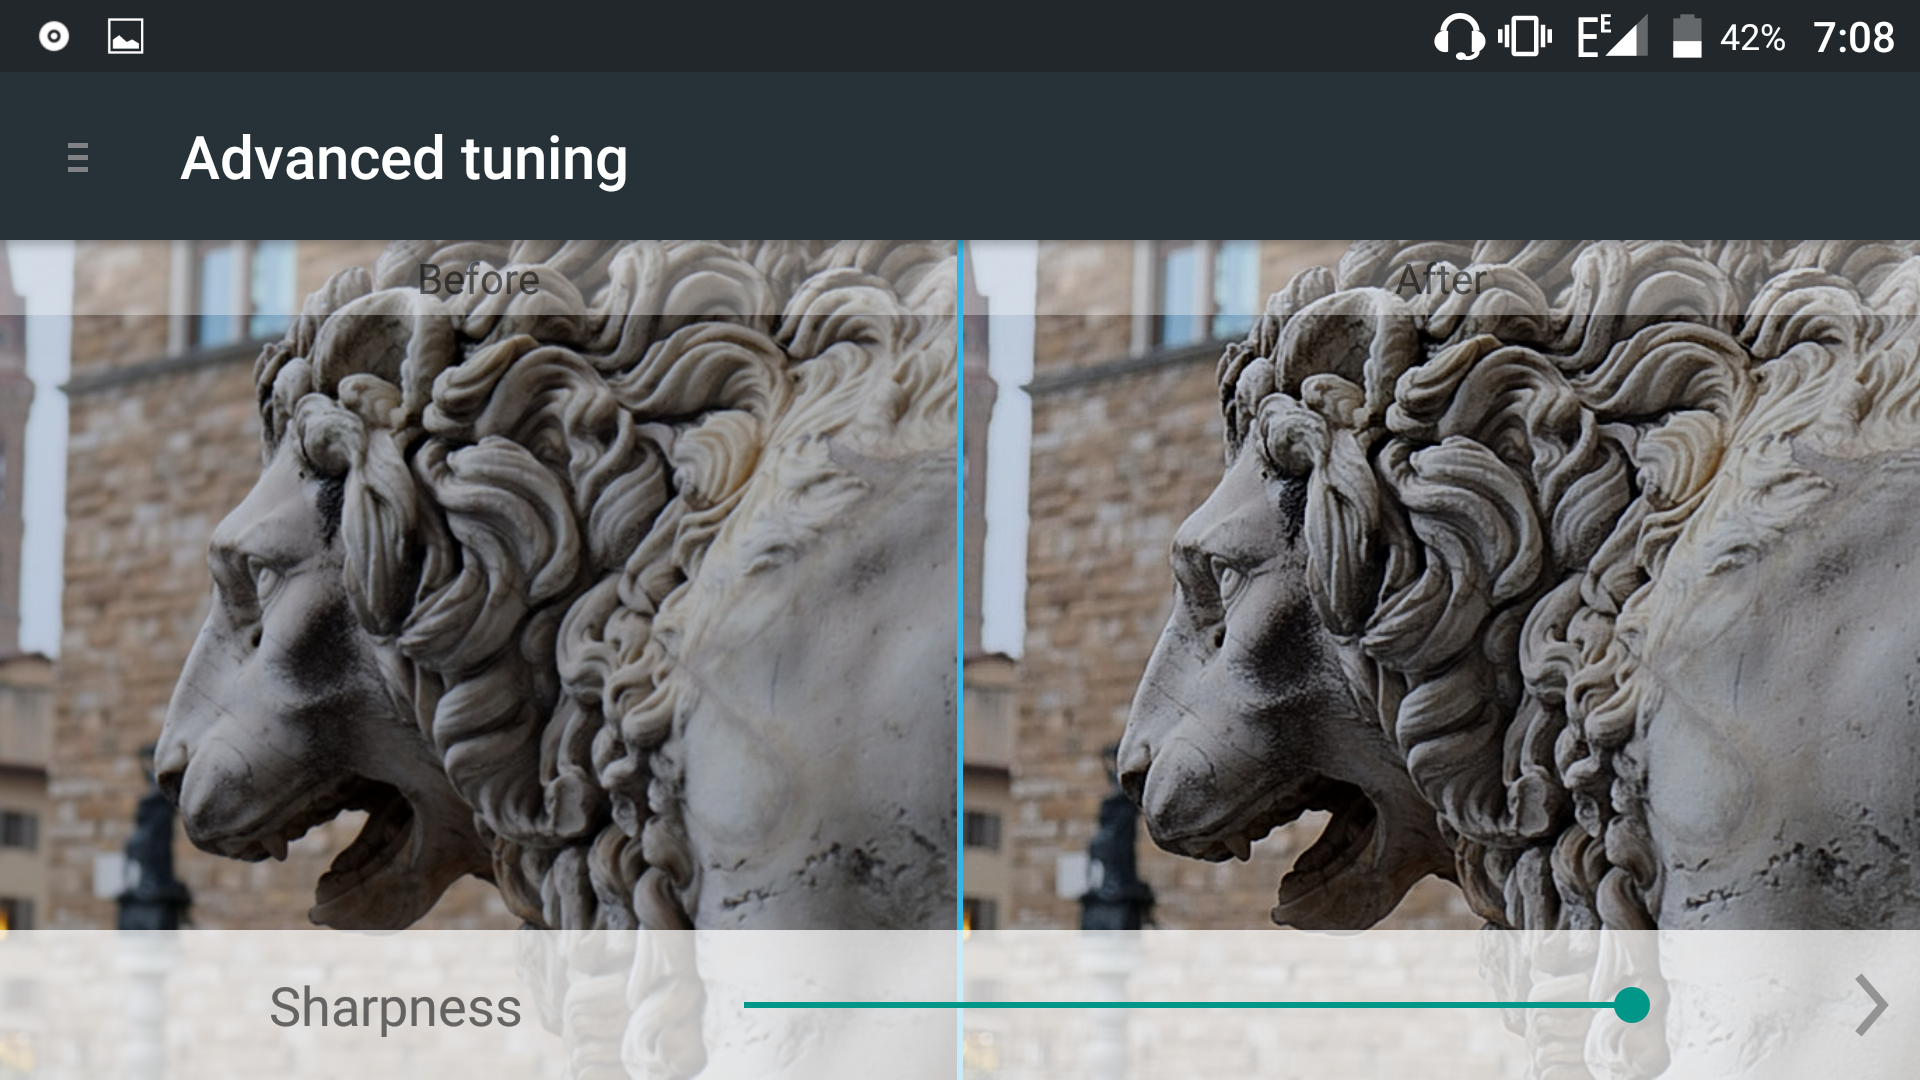Select the After preview label

[1441, 279]
